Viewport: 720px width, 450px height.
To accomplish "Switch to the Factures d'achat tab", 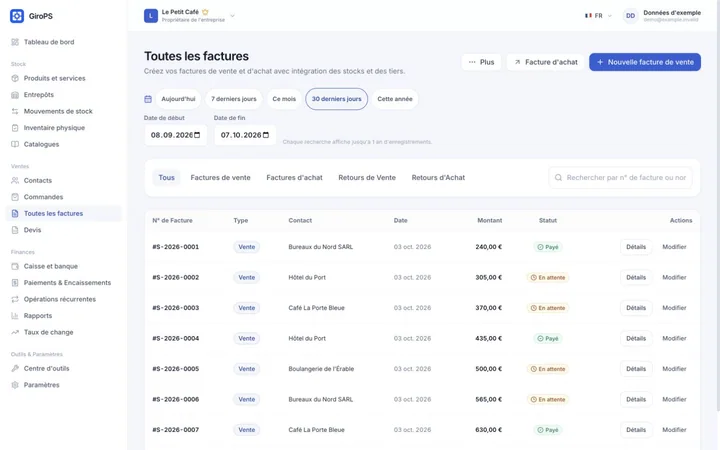I will click(x=294, y=178).
